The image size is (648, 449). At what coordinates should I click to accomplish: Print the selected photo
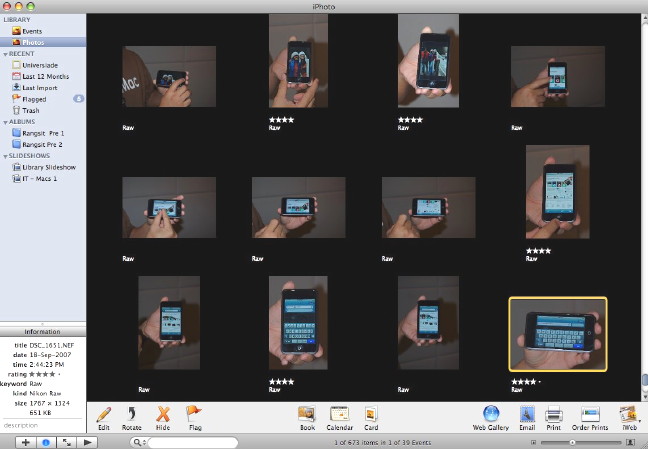(x=553, y=418)
